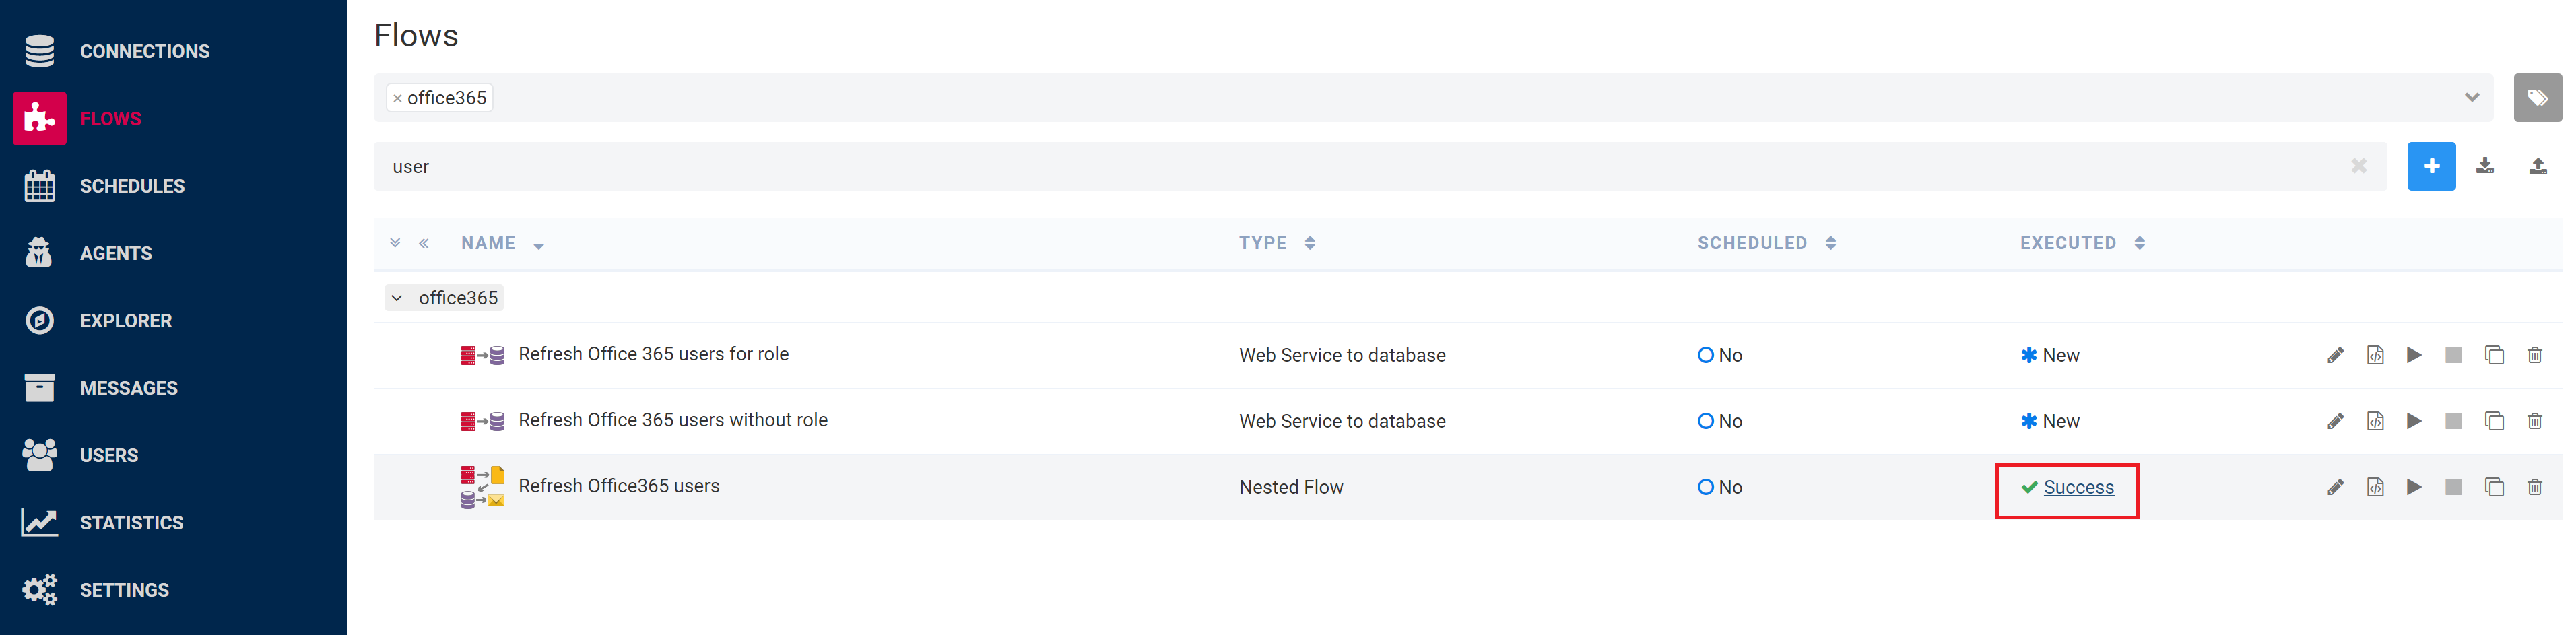The image size is (2576, 635).
Task: Open Users in sidebar
Action: tap(109, 455)
